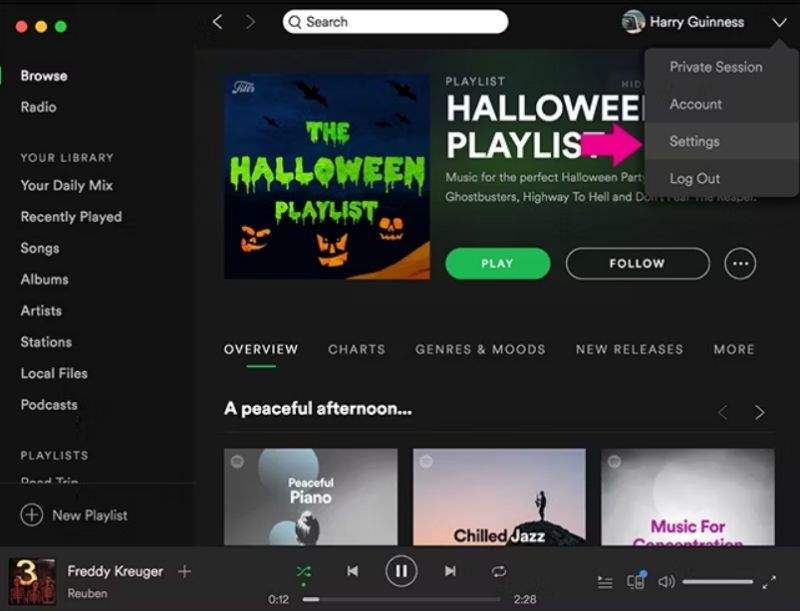
Task: Open Local Files
Action: point(54,373)
